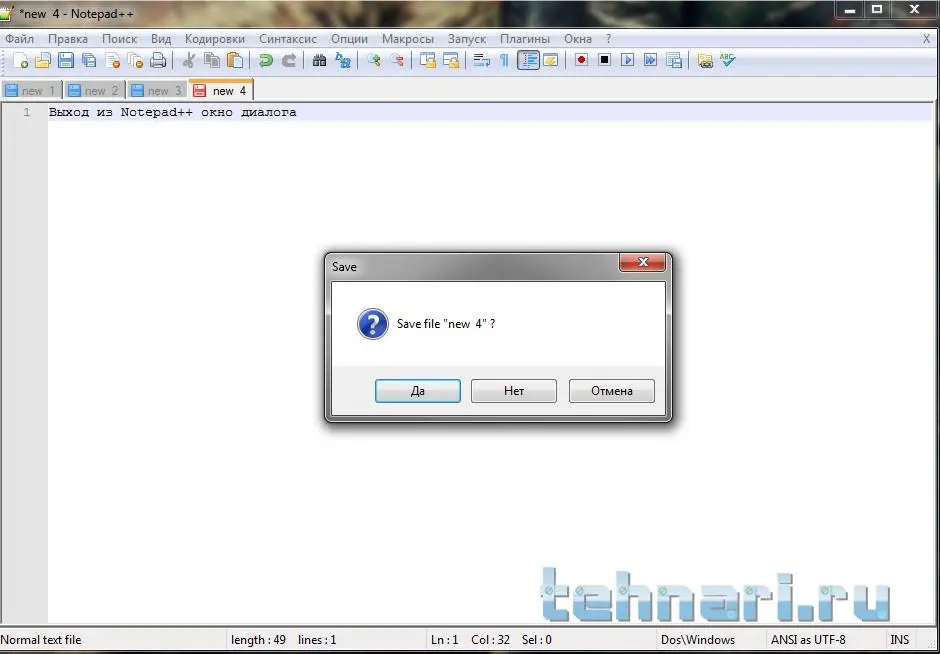Open Find with binoculars icon

tap(320, 60)
